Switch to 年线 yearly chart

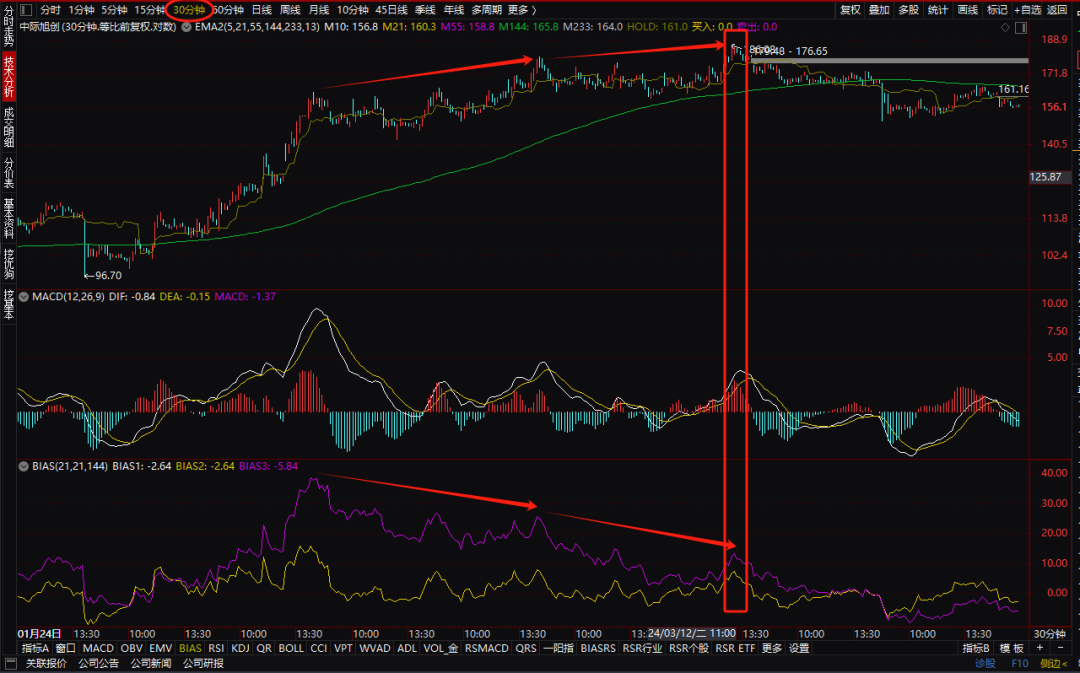(x=453, y=10)
